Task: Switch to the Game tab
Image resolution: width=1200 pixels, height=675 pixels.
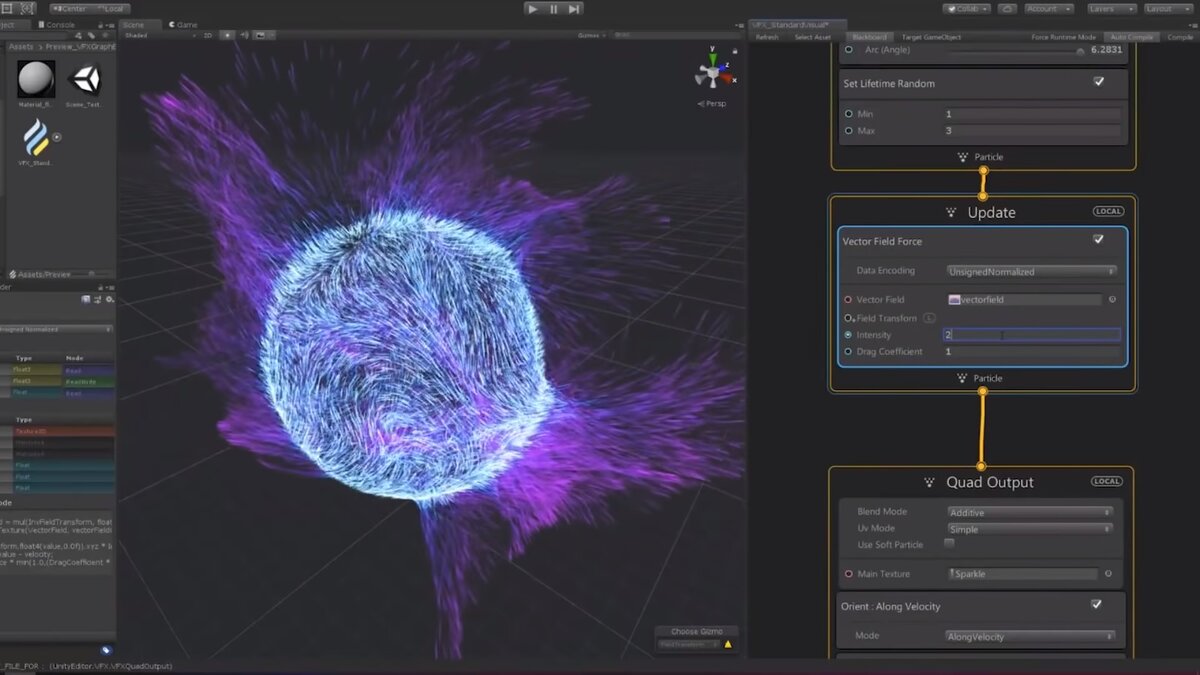Action: (185, 24)
